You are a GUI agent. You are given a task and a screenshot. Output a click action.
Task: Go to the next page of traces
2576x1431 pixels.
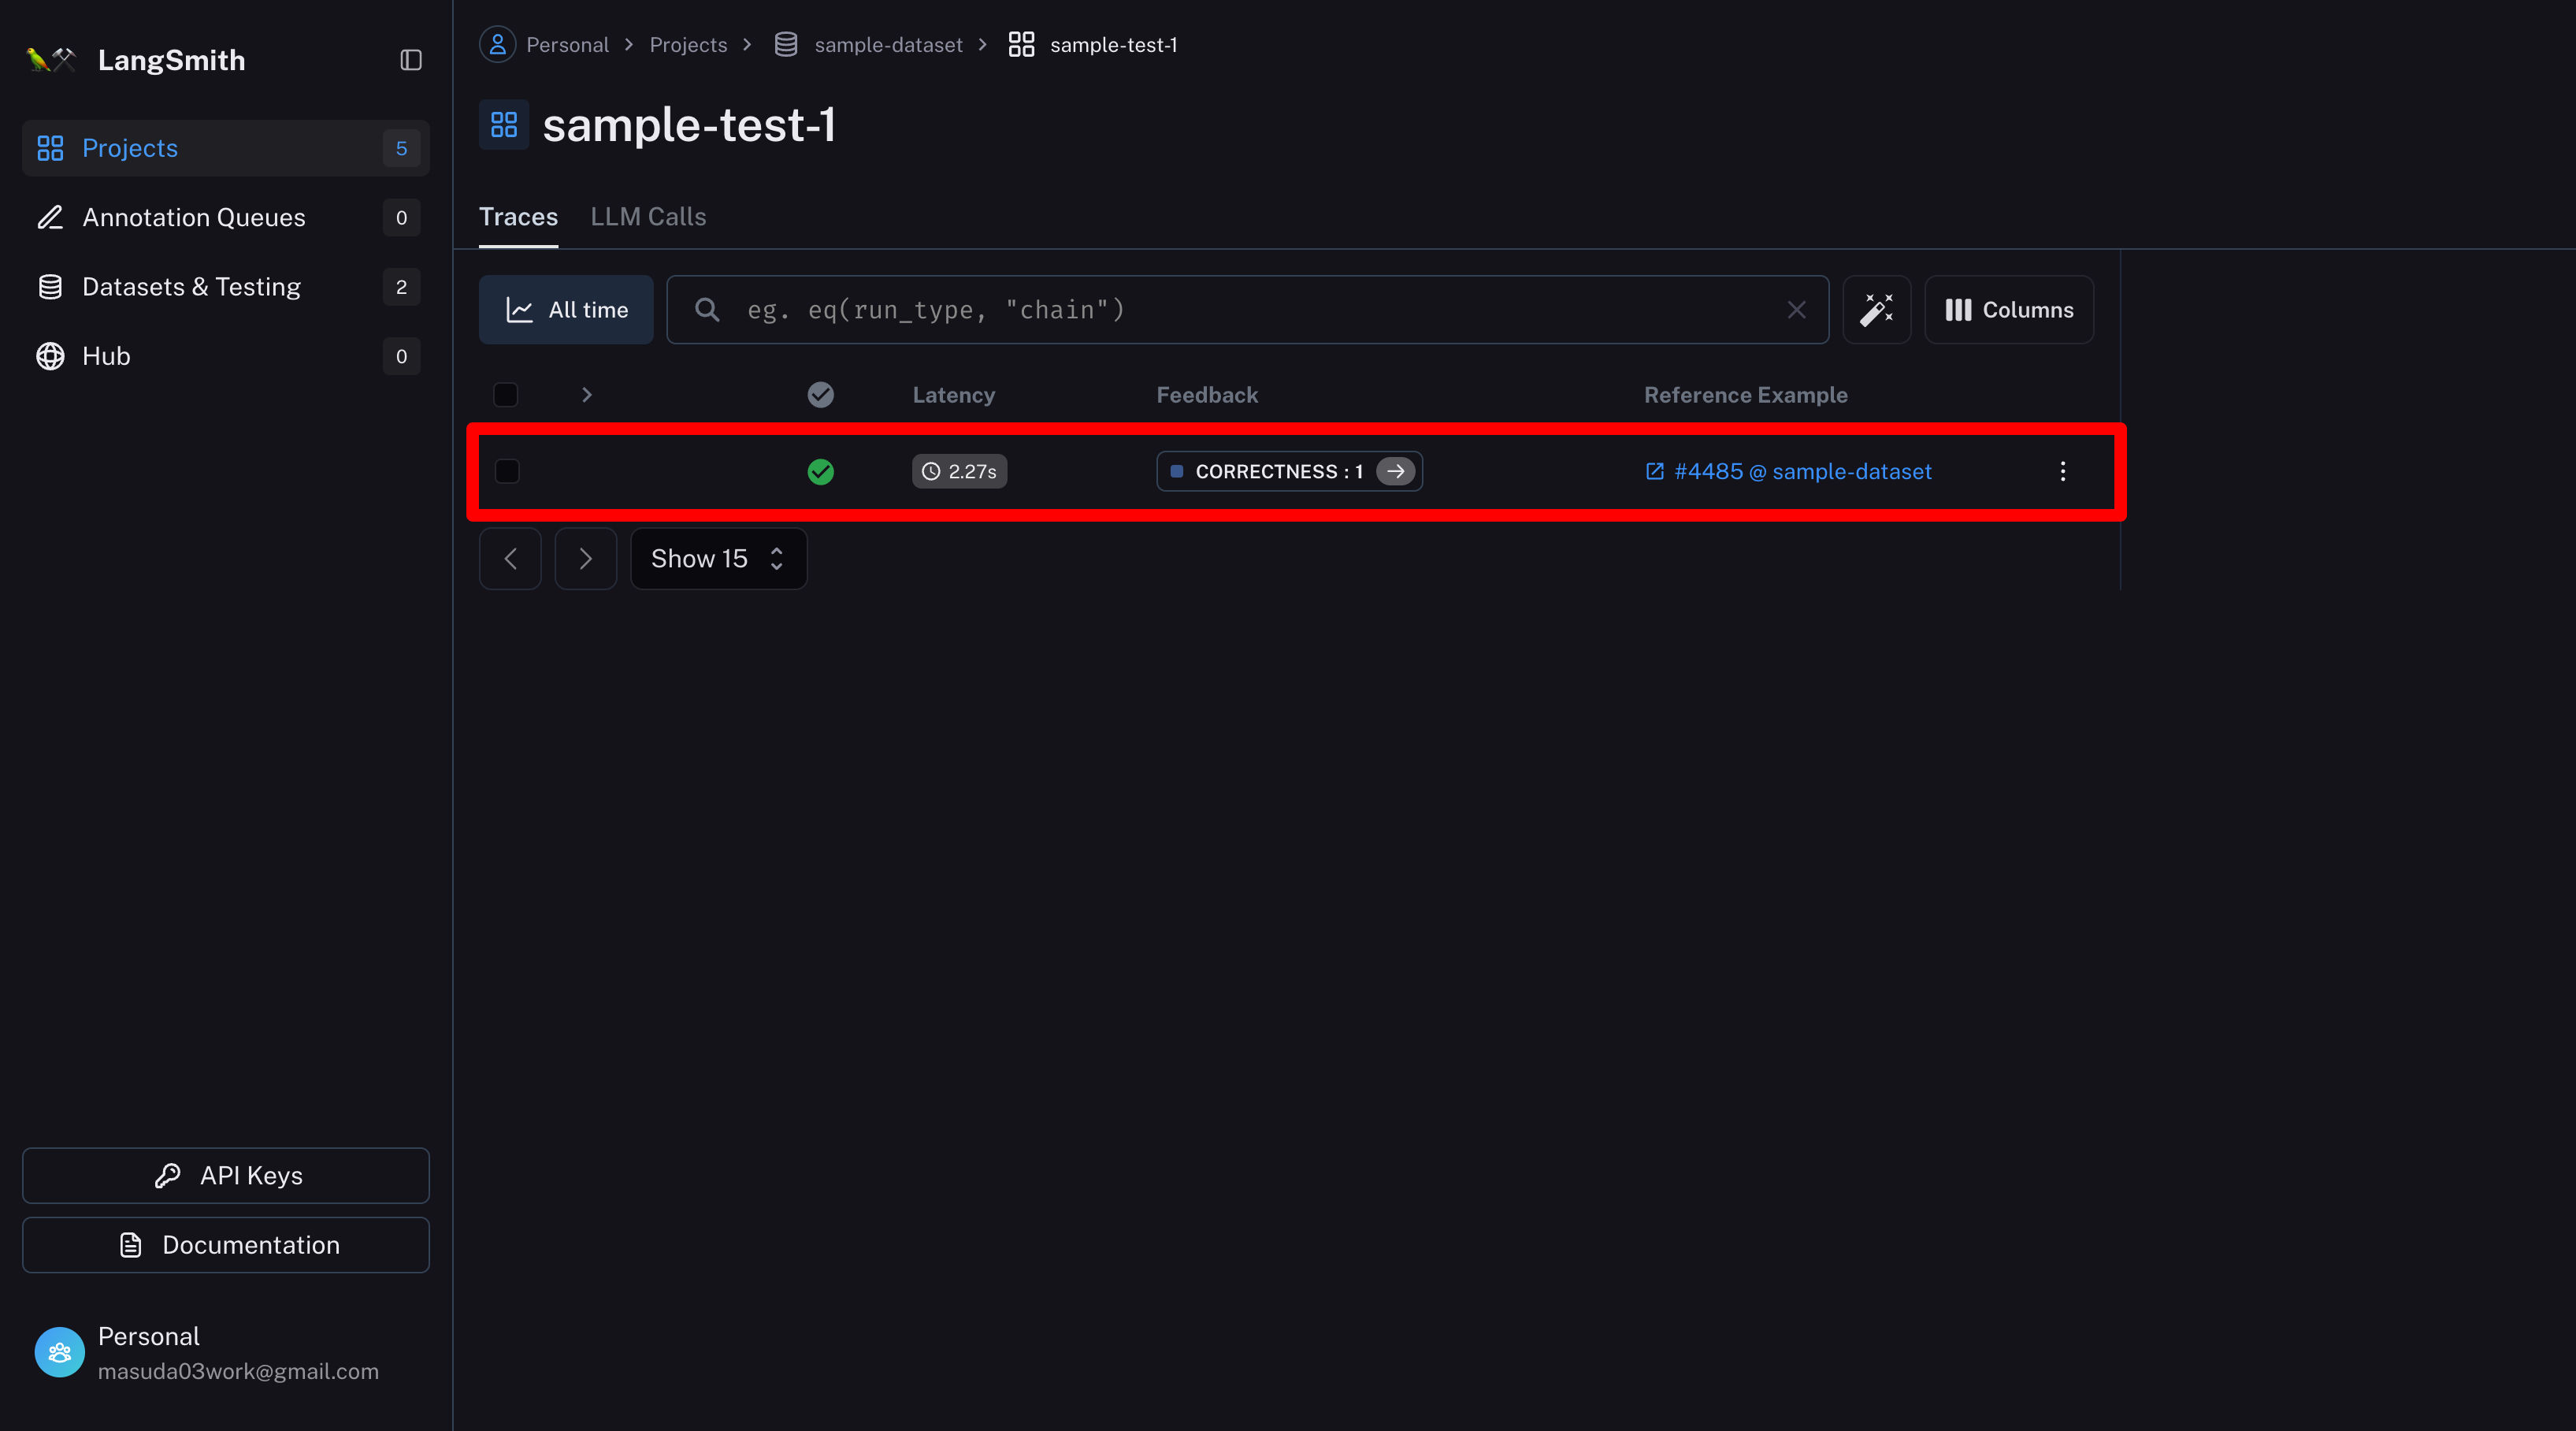point(586,558)
